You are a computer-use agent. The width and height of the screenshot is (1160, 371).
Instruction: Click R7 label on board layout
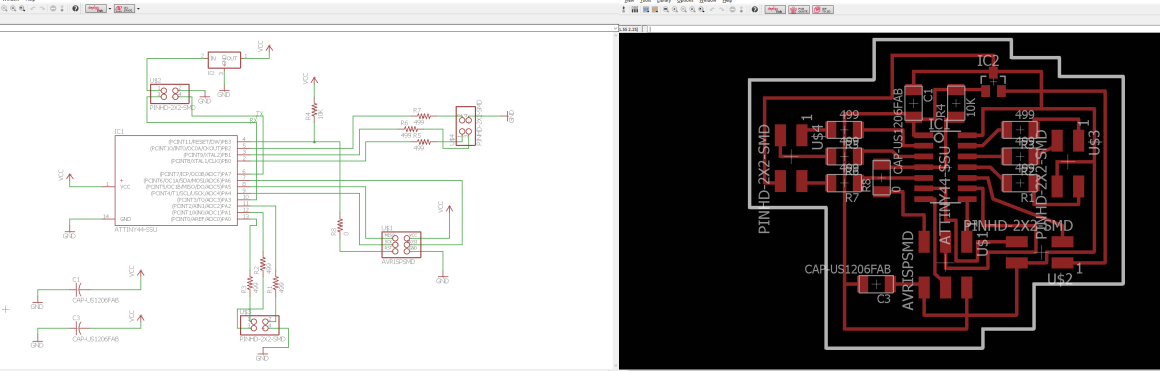tap(851, 198)
